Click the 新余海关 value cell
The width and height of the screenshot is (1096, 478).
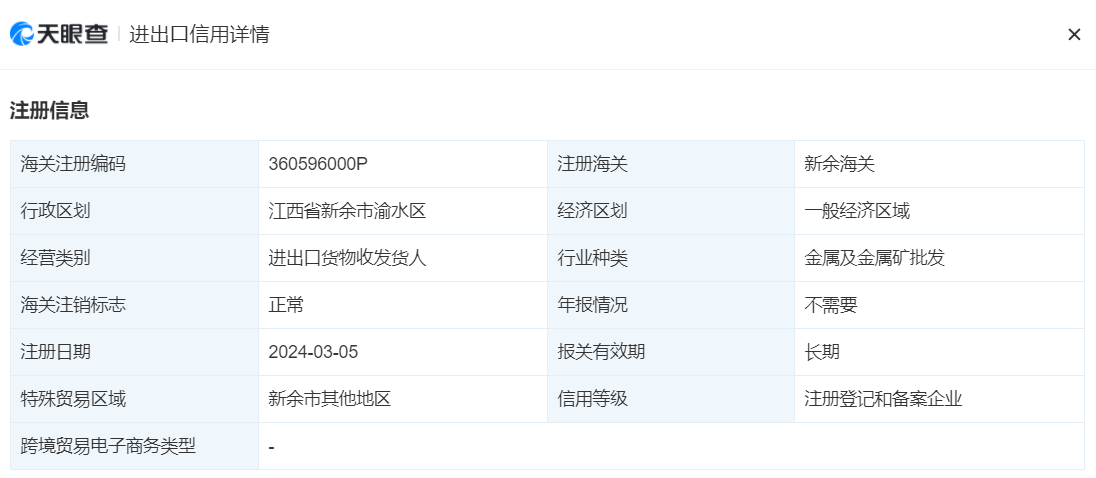[x=939, y=164]
